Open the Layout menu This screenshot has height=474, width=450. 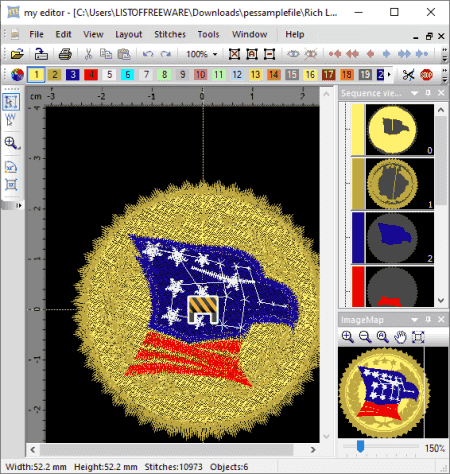(x=129, y=34)
